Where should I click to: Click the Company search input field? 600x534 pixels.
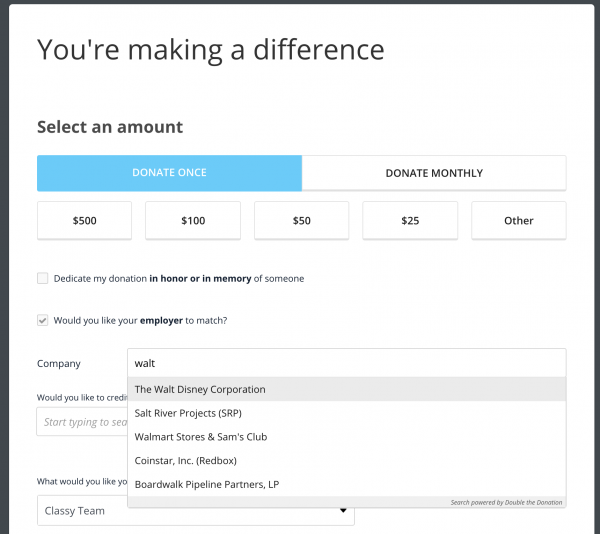point(347,363)
